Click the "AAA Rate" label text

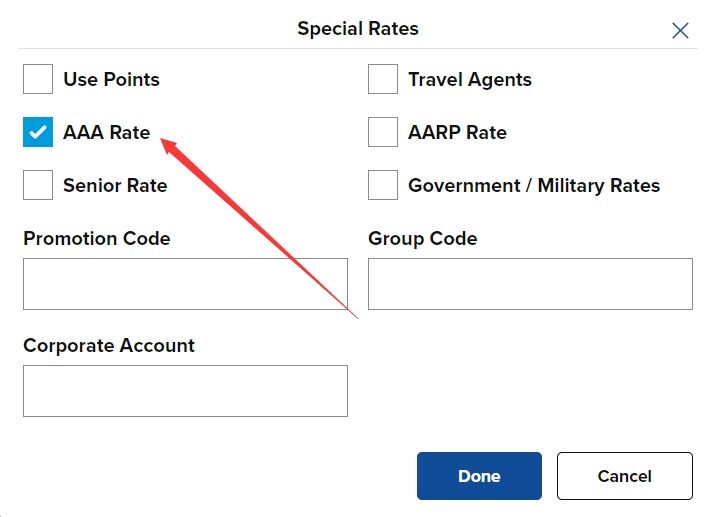point(106,132)
